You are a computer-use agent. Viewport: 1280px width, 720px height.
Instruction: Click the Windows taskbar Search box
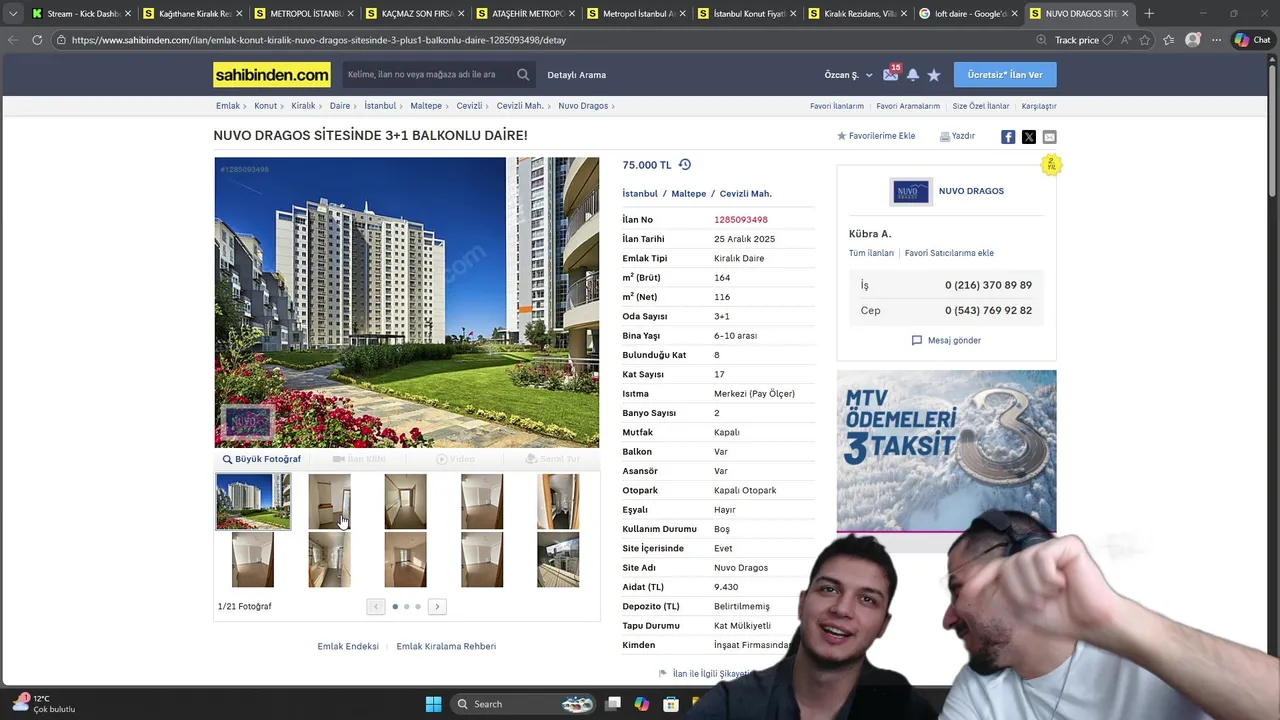click(521, 704)
